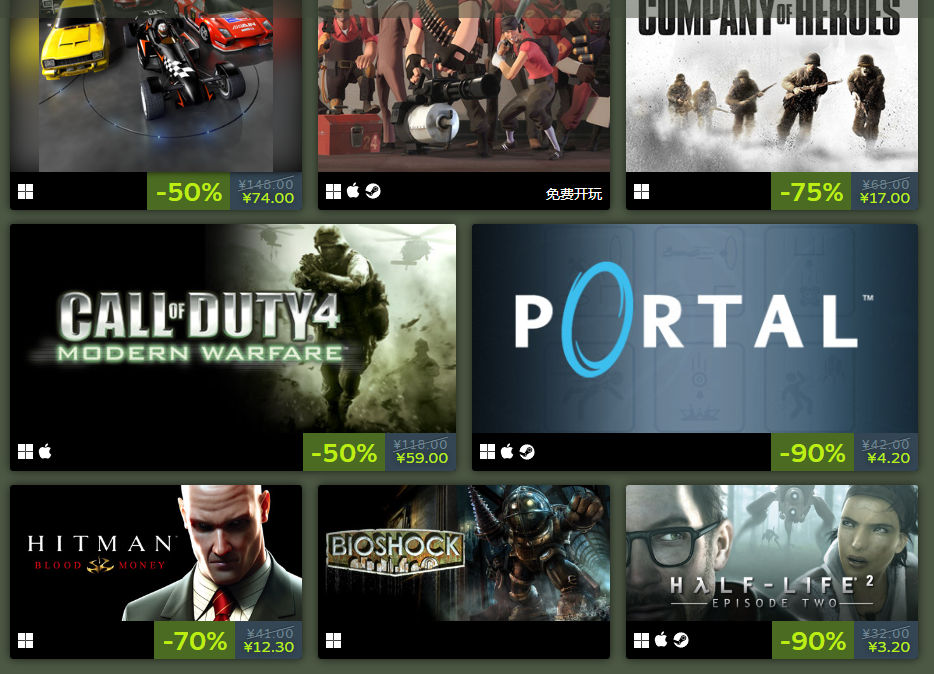Open the Hitman Blood Money capsule image
The image size is (934, 674).
click(x=156, y=553)
